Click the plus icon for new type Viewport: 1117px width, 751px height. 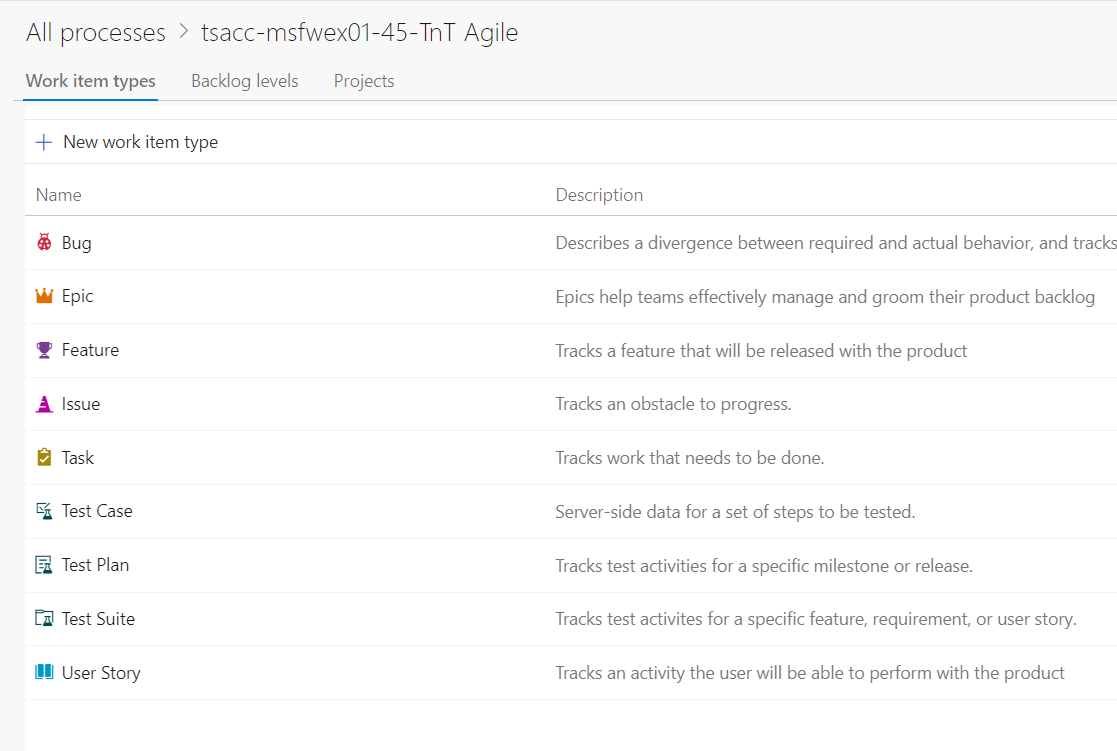43,142
